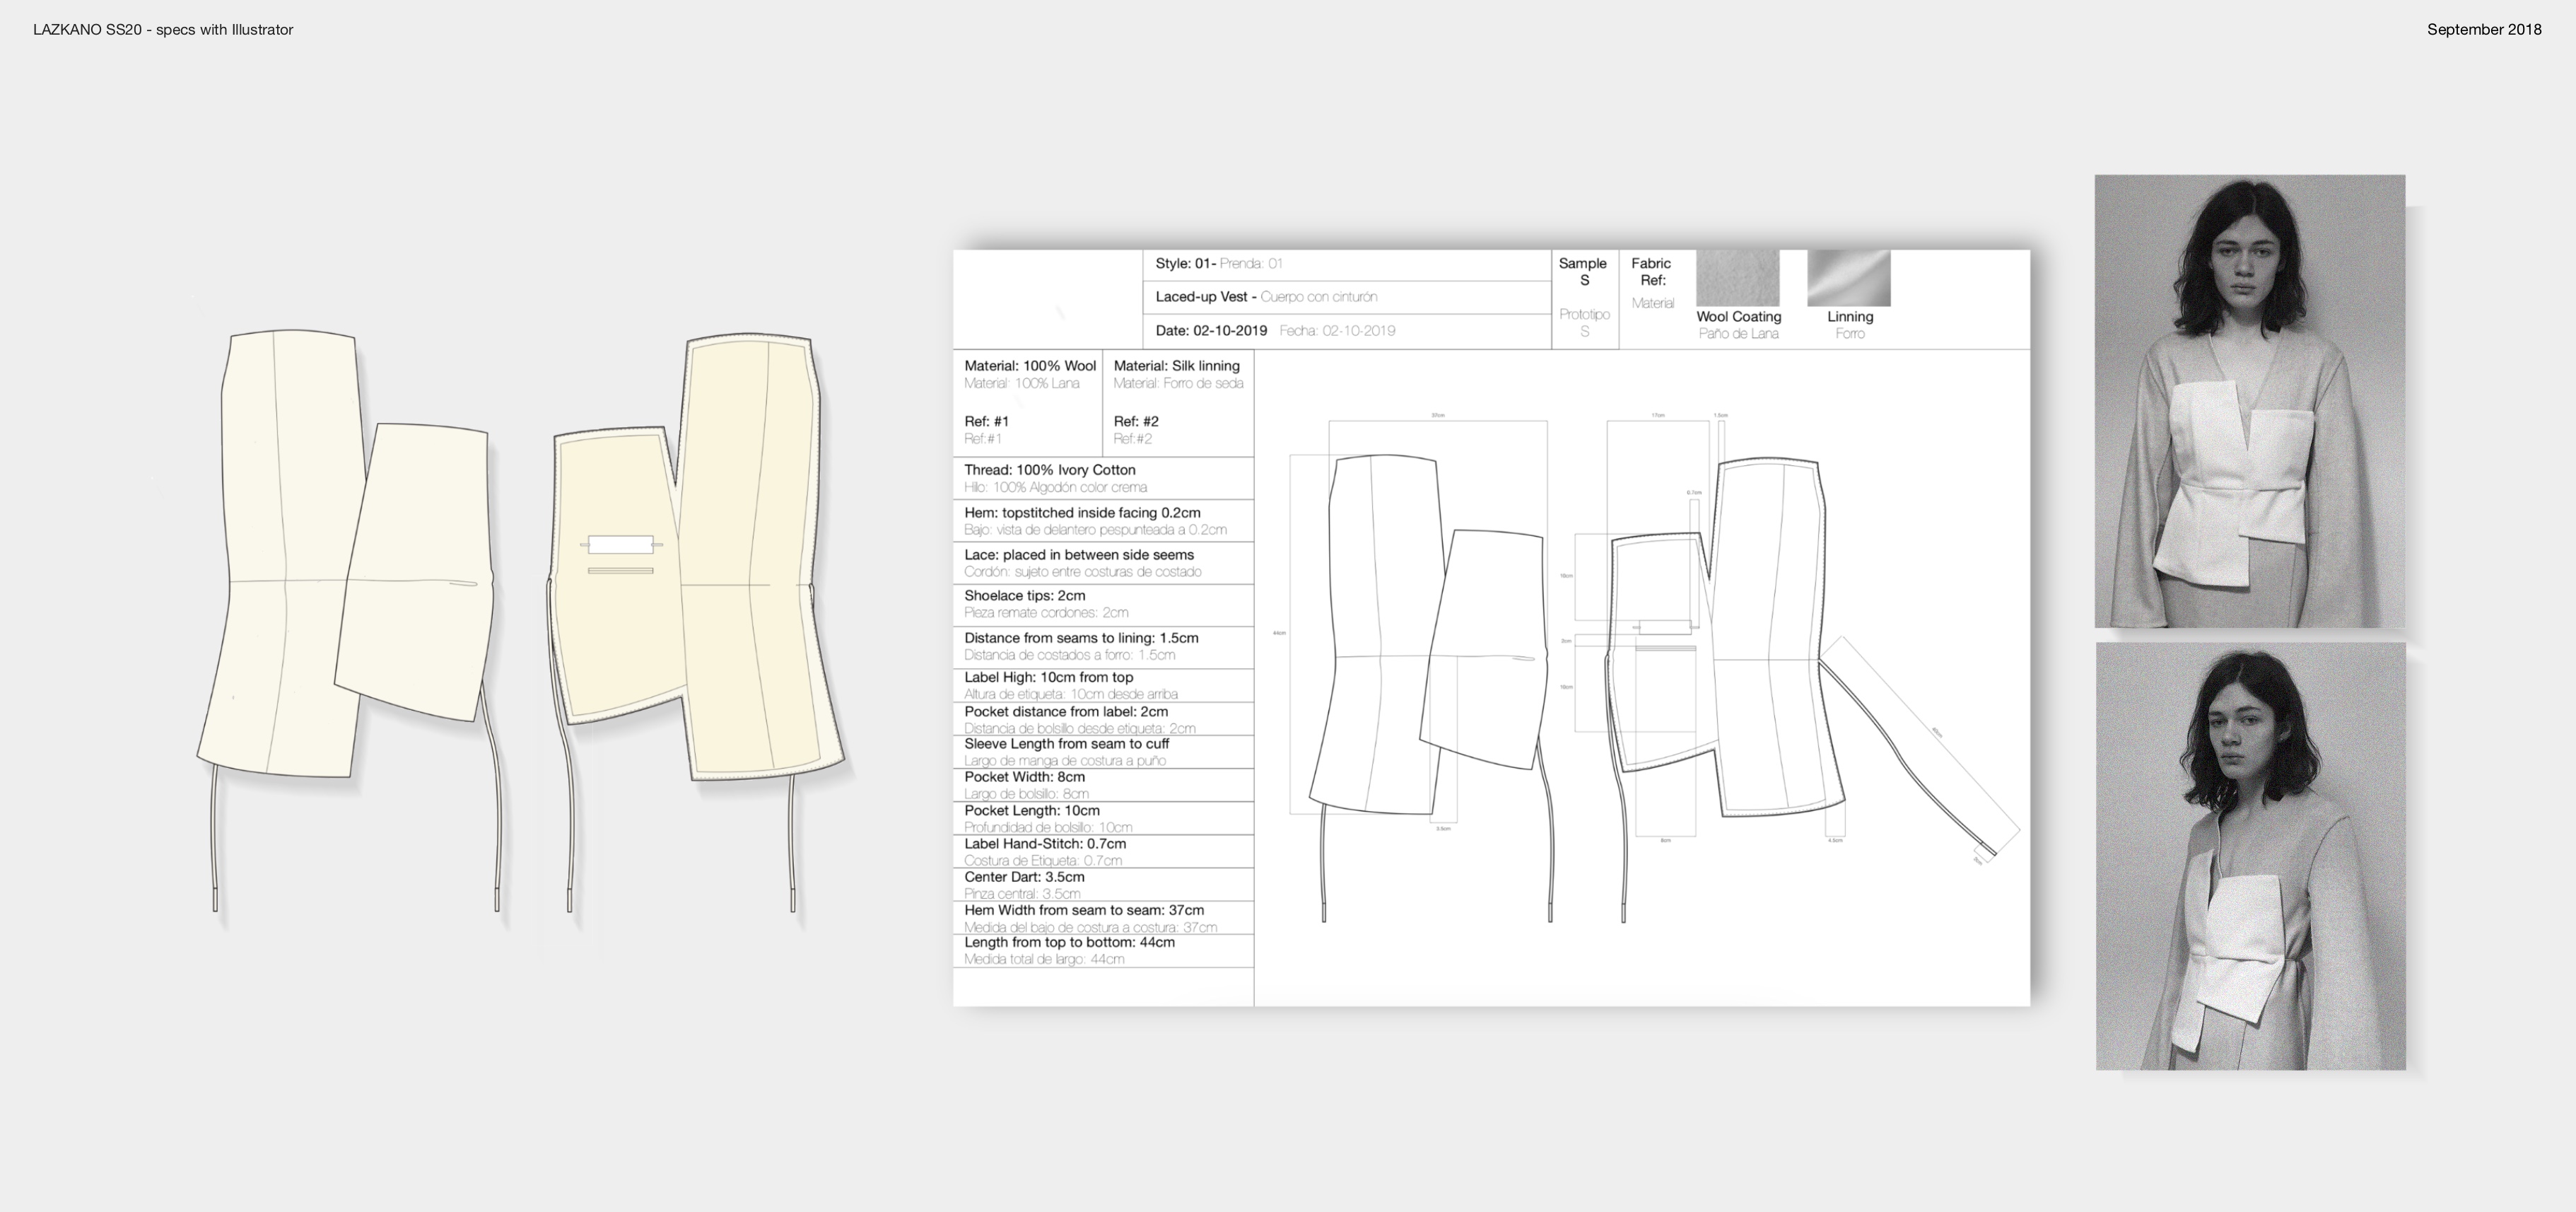Click the white label rectangle on inside vest

tap(620, 545)
